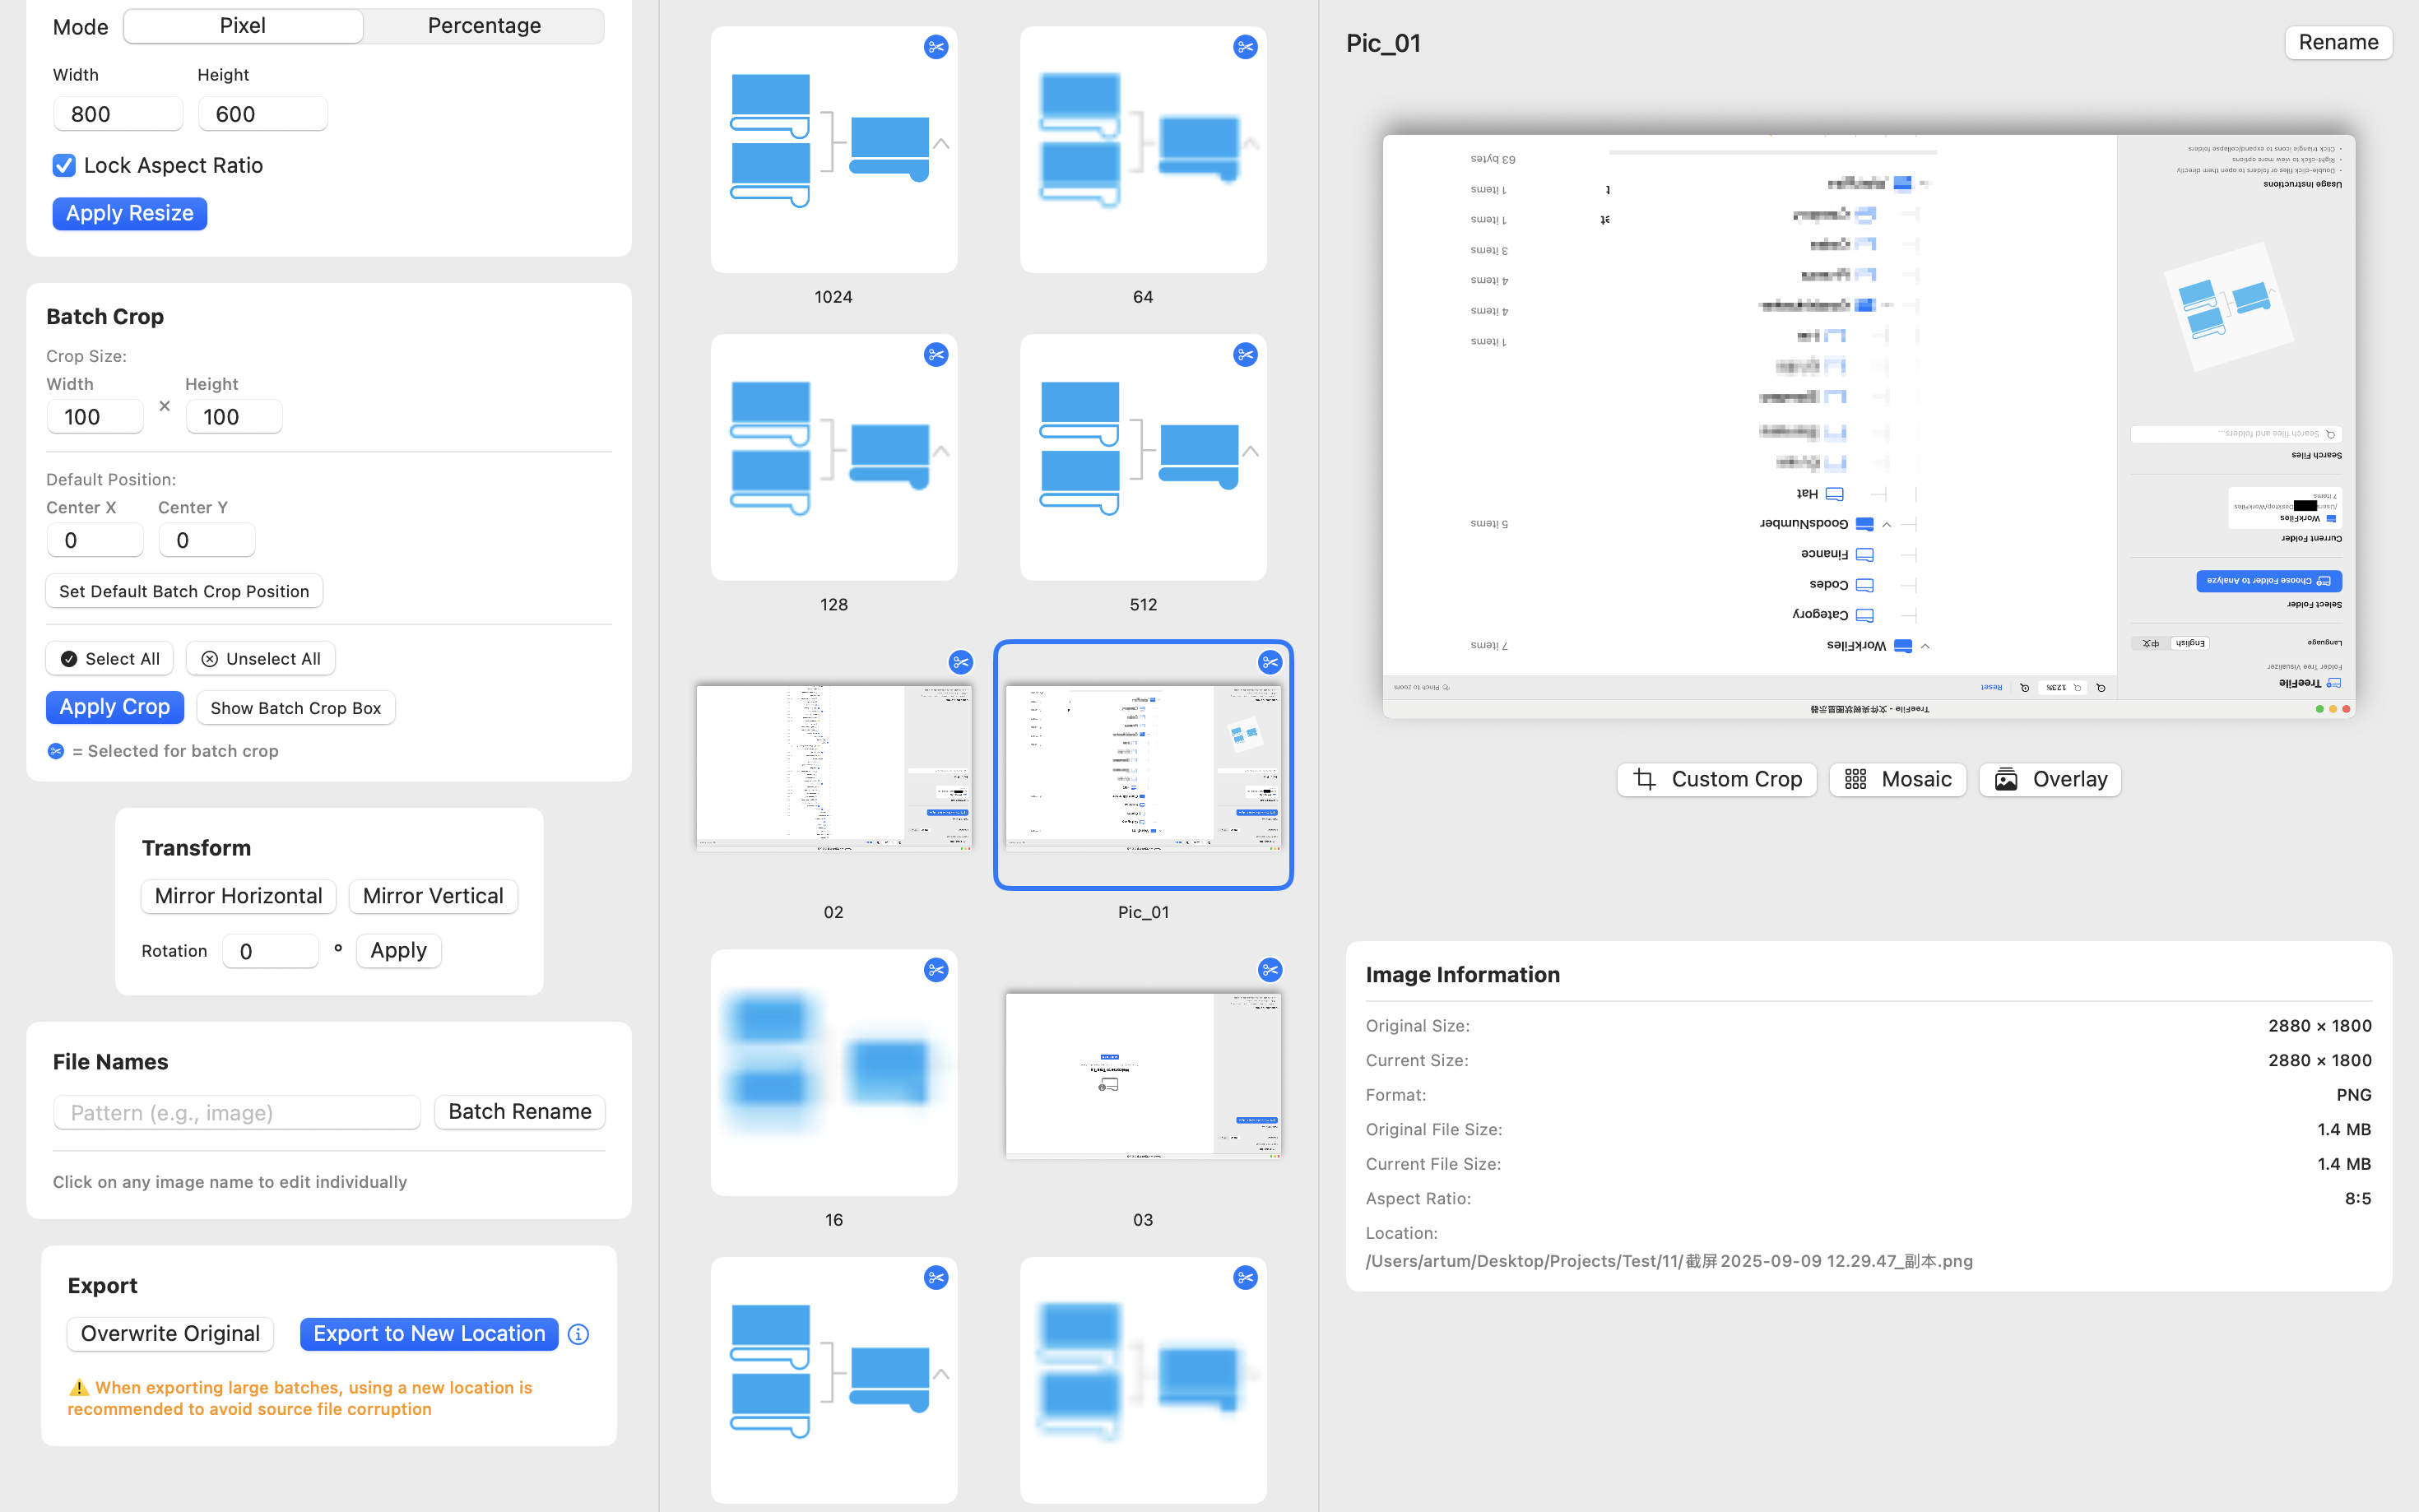2419x1512 pixels.
Task: Open the Mosaic tool
Action: tap(1897, 779)
